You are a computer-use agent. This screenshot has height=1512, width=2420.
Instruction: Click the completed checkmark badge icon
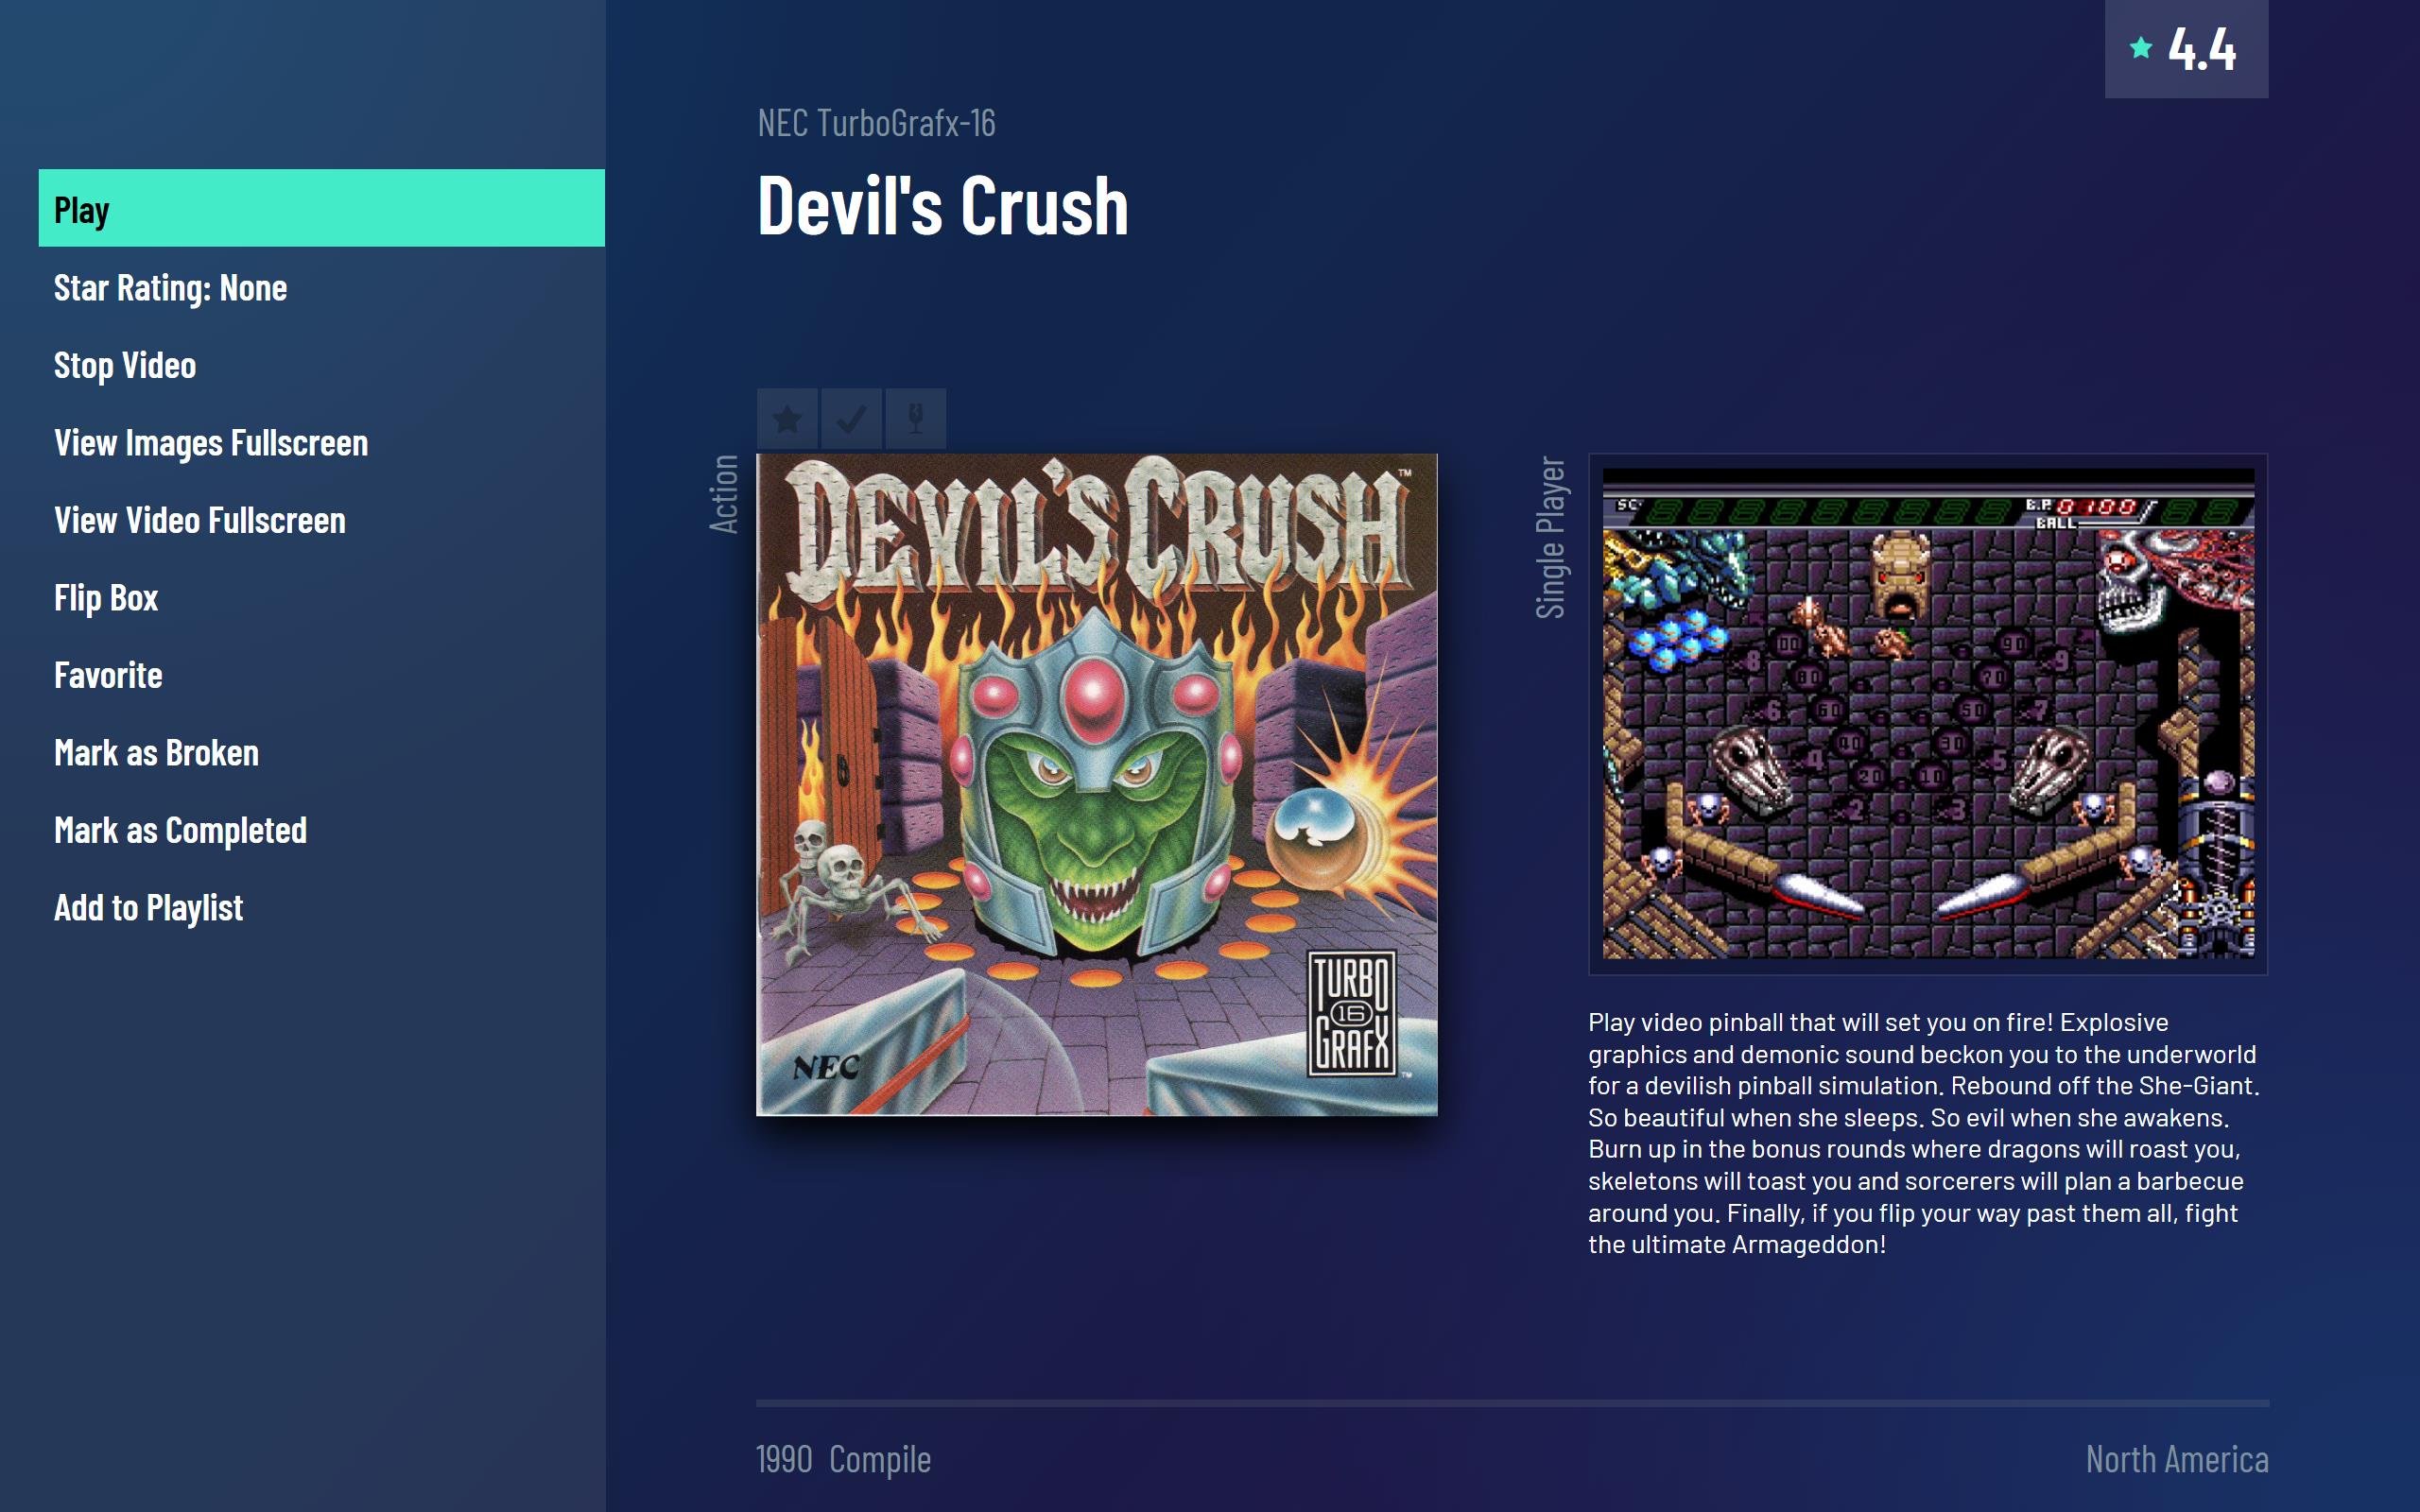[851, 418]
